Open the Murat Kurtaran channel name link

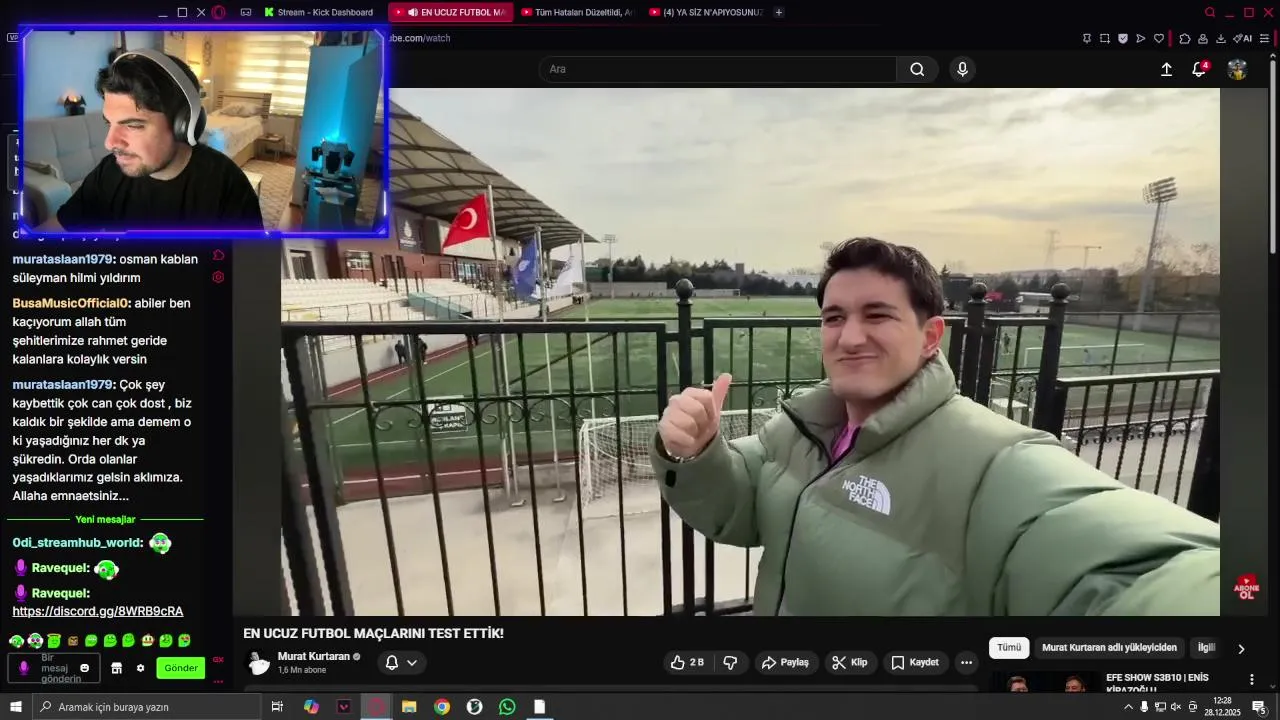coord(314,656)
